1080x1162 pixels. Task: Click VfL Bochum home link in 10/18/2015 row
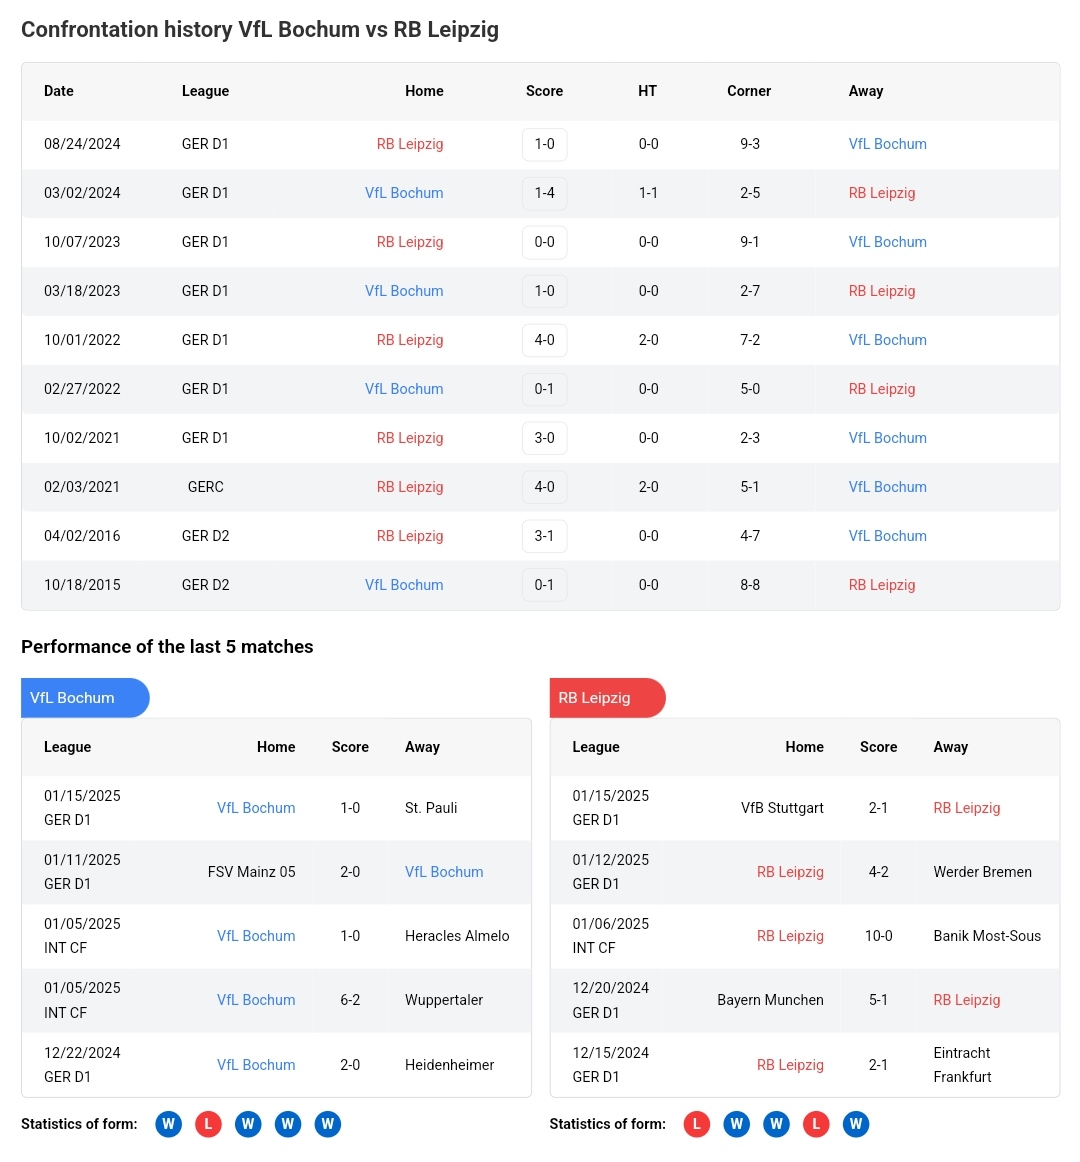coord(404,585)
